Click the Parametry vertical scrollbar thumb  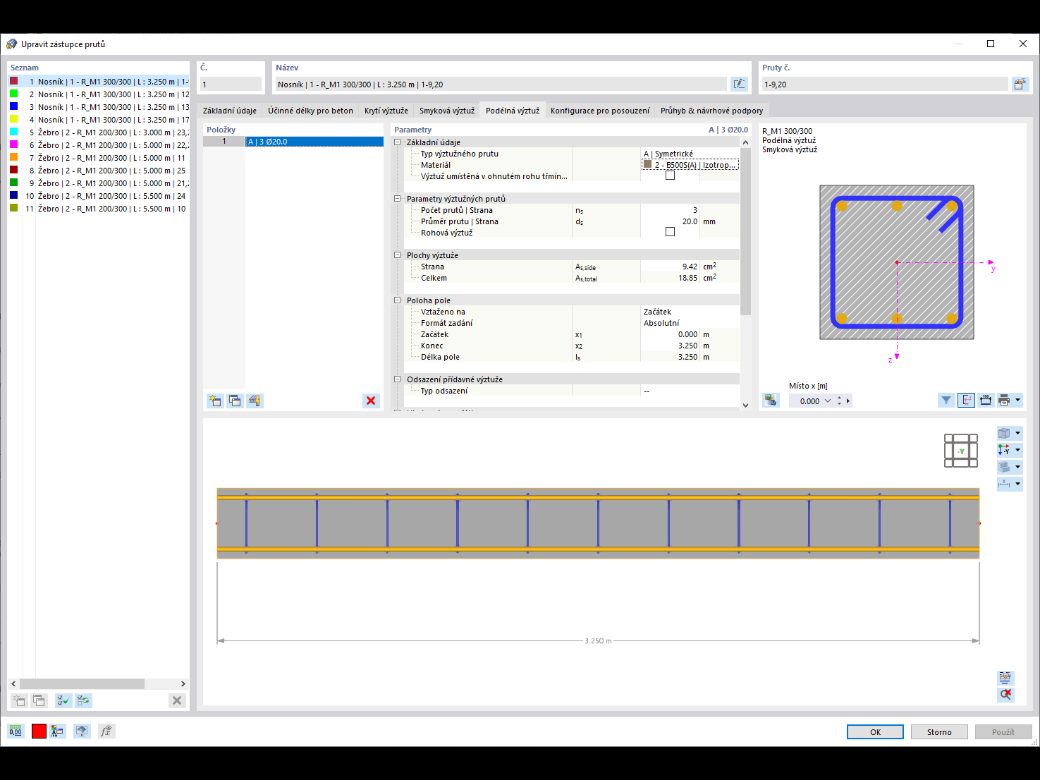pos(746,231)
